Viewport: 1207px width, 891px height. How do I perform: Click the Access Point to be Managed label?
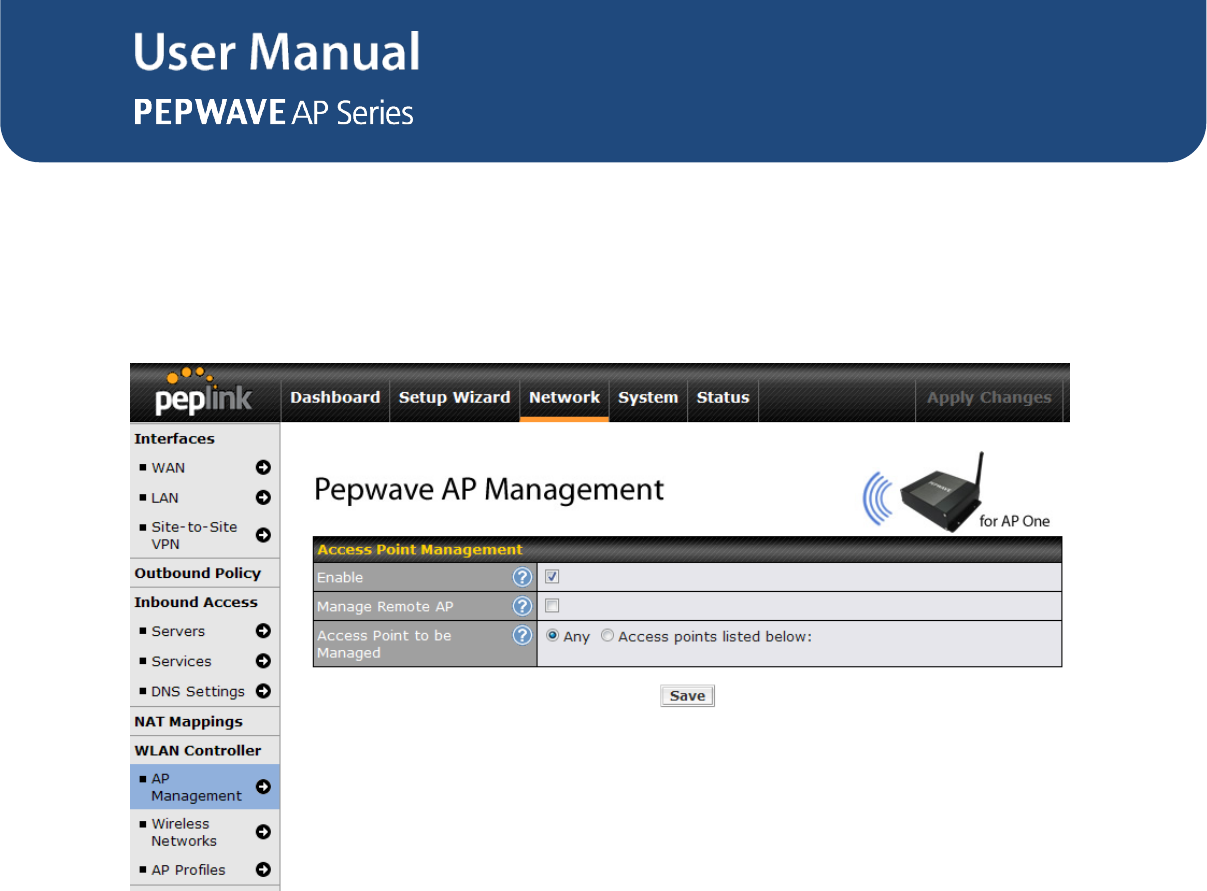384,644
